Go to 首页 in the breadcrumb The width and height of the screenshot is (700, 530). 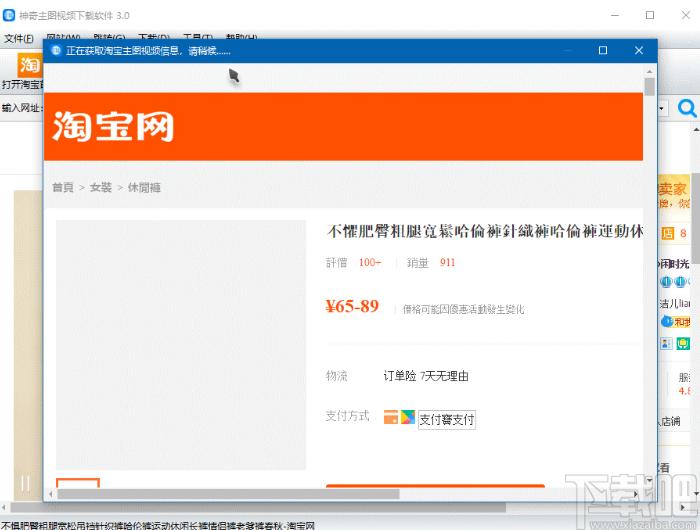pyautogui.click(x=62, y=188)
